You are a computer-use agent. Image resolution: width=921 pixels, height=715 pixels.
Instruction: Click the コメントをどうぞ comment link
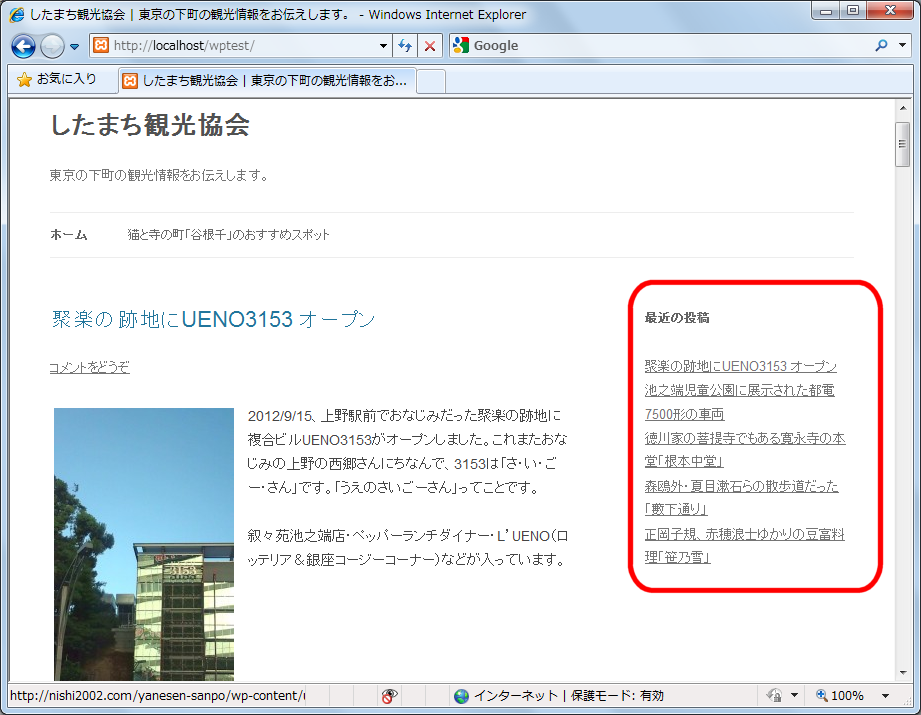[x=89, y=367]
